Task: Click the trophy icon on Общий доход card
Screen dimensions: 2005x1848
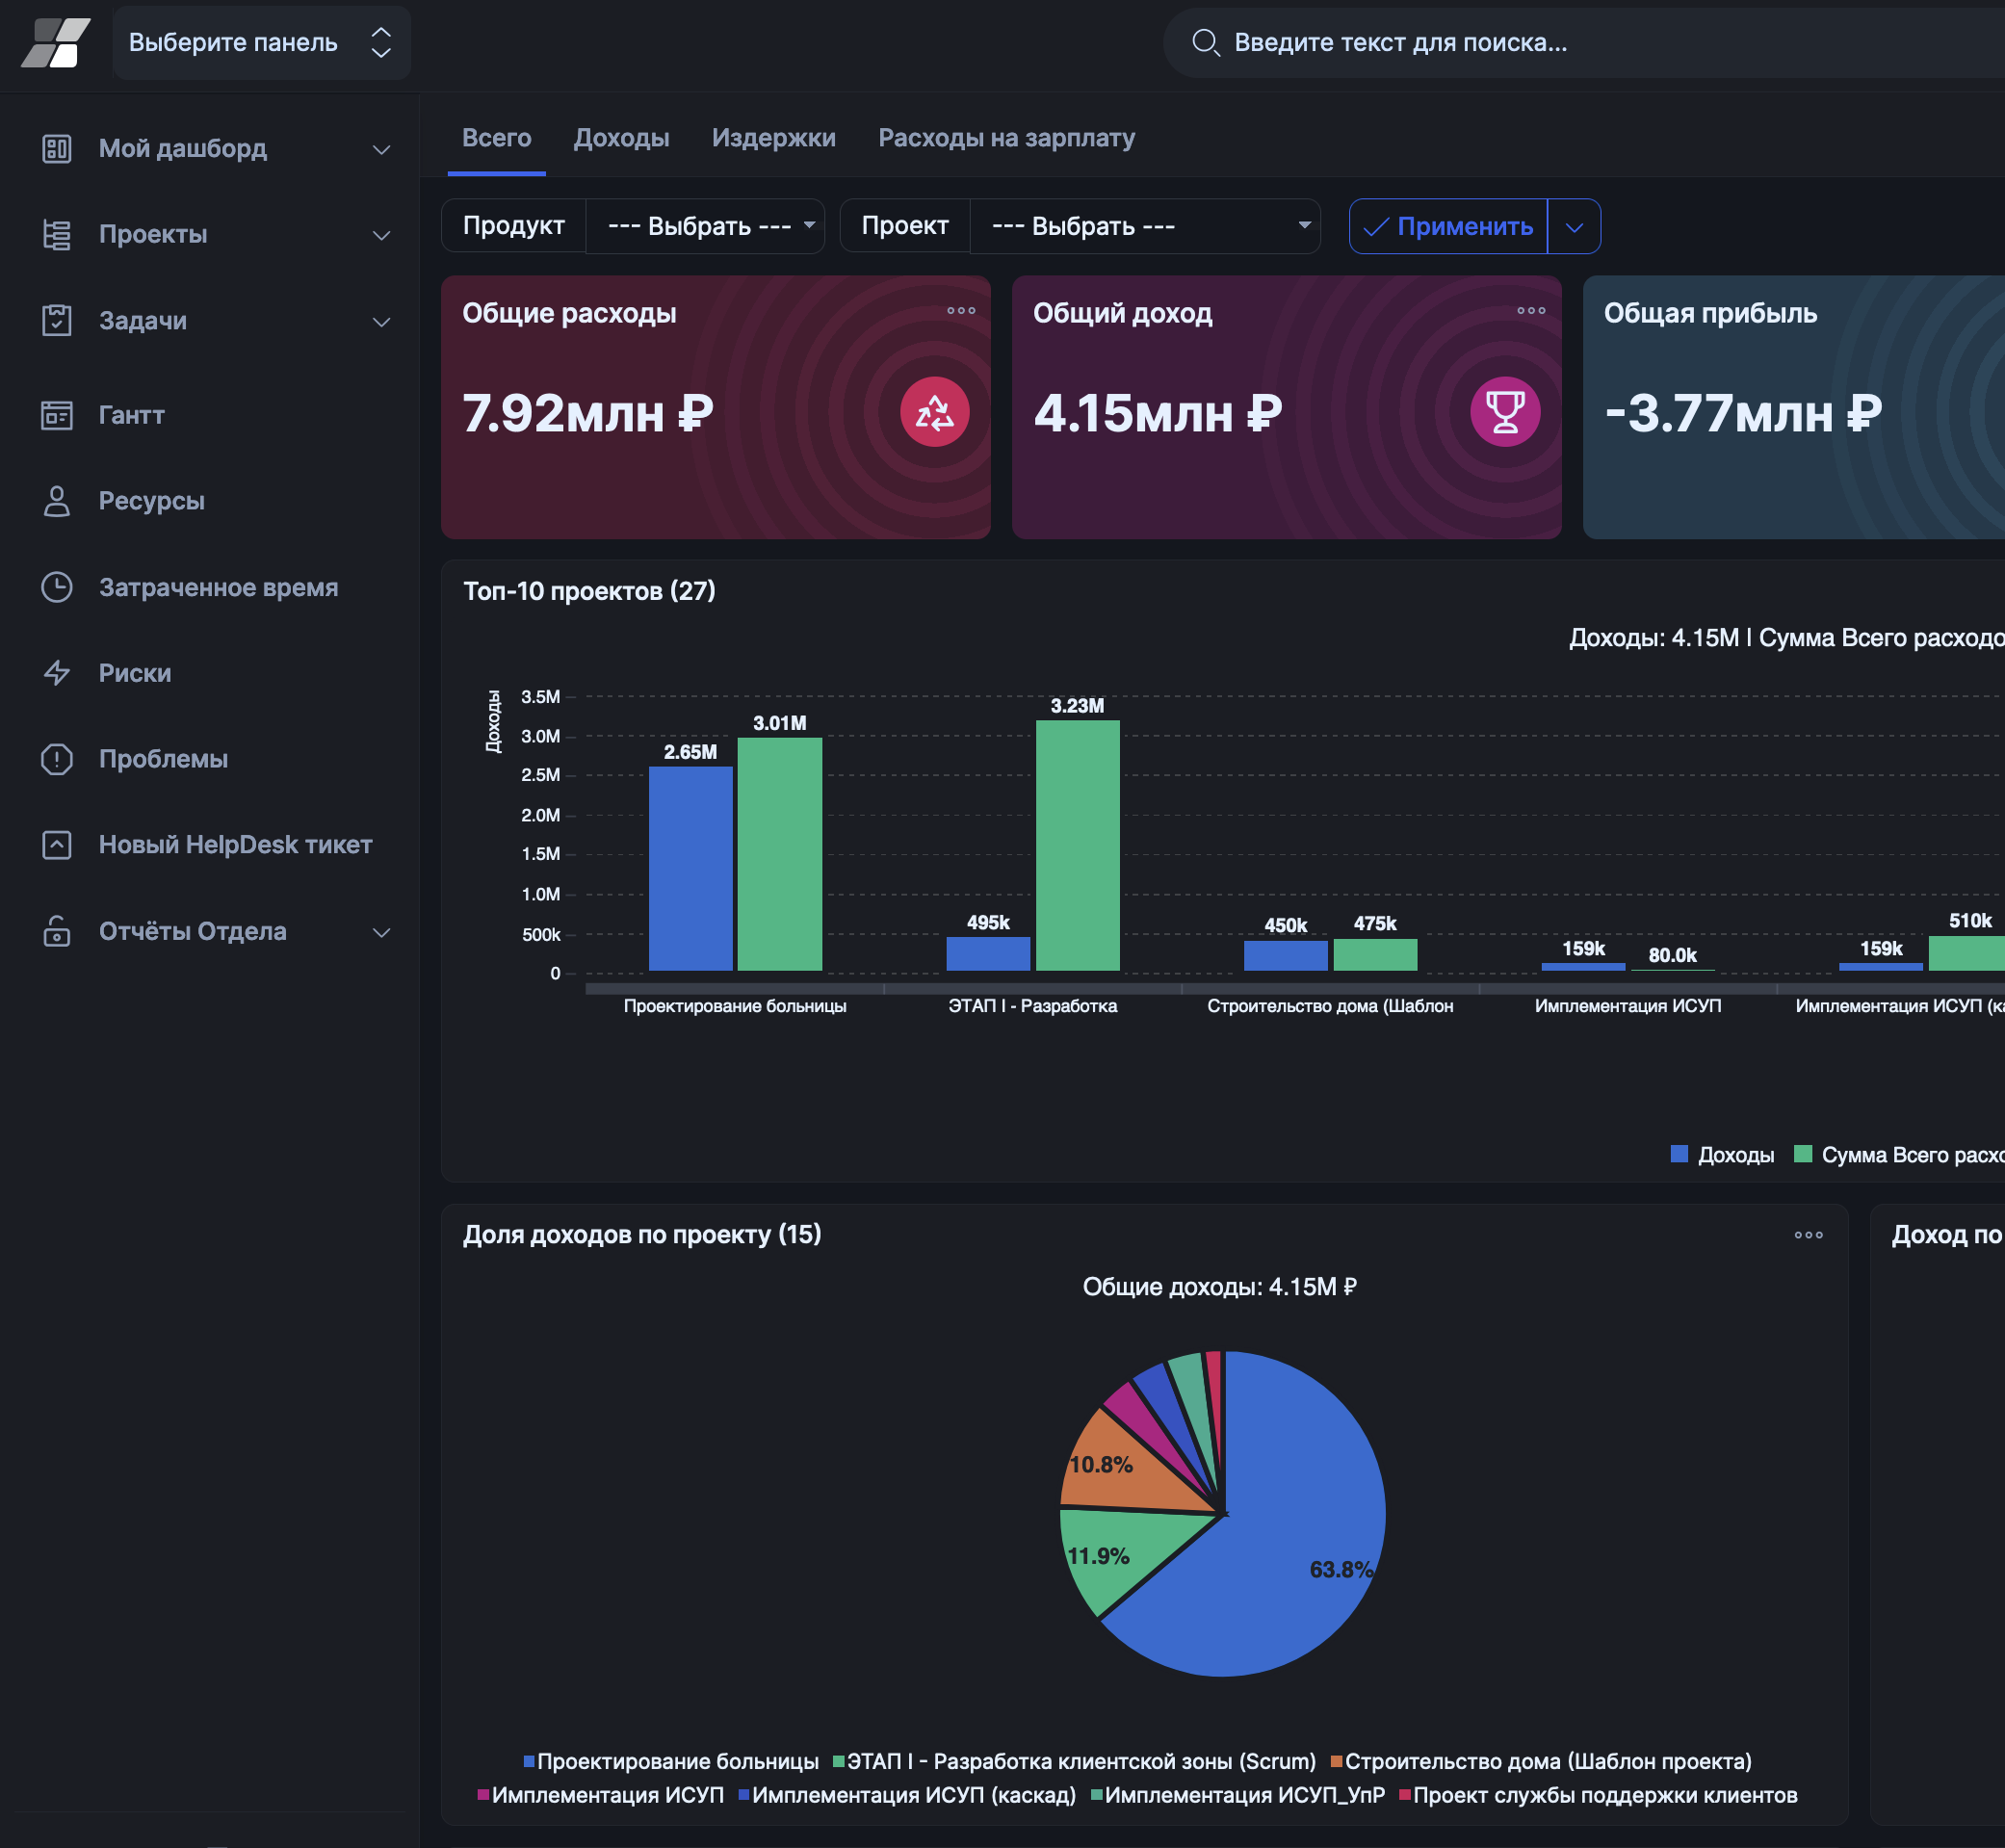Action: click(x=1504, y=412)
